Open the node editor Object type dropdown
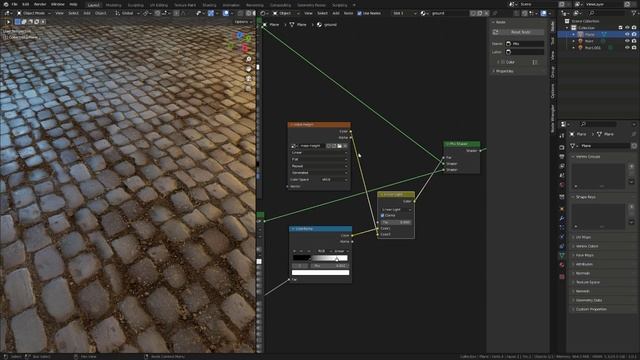The image size is (640, 360). point(284,13)
